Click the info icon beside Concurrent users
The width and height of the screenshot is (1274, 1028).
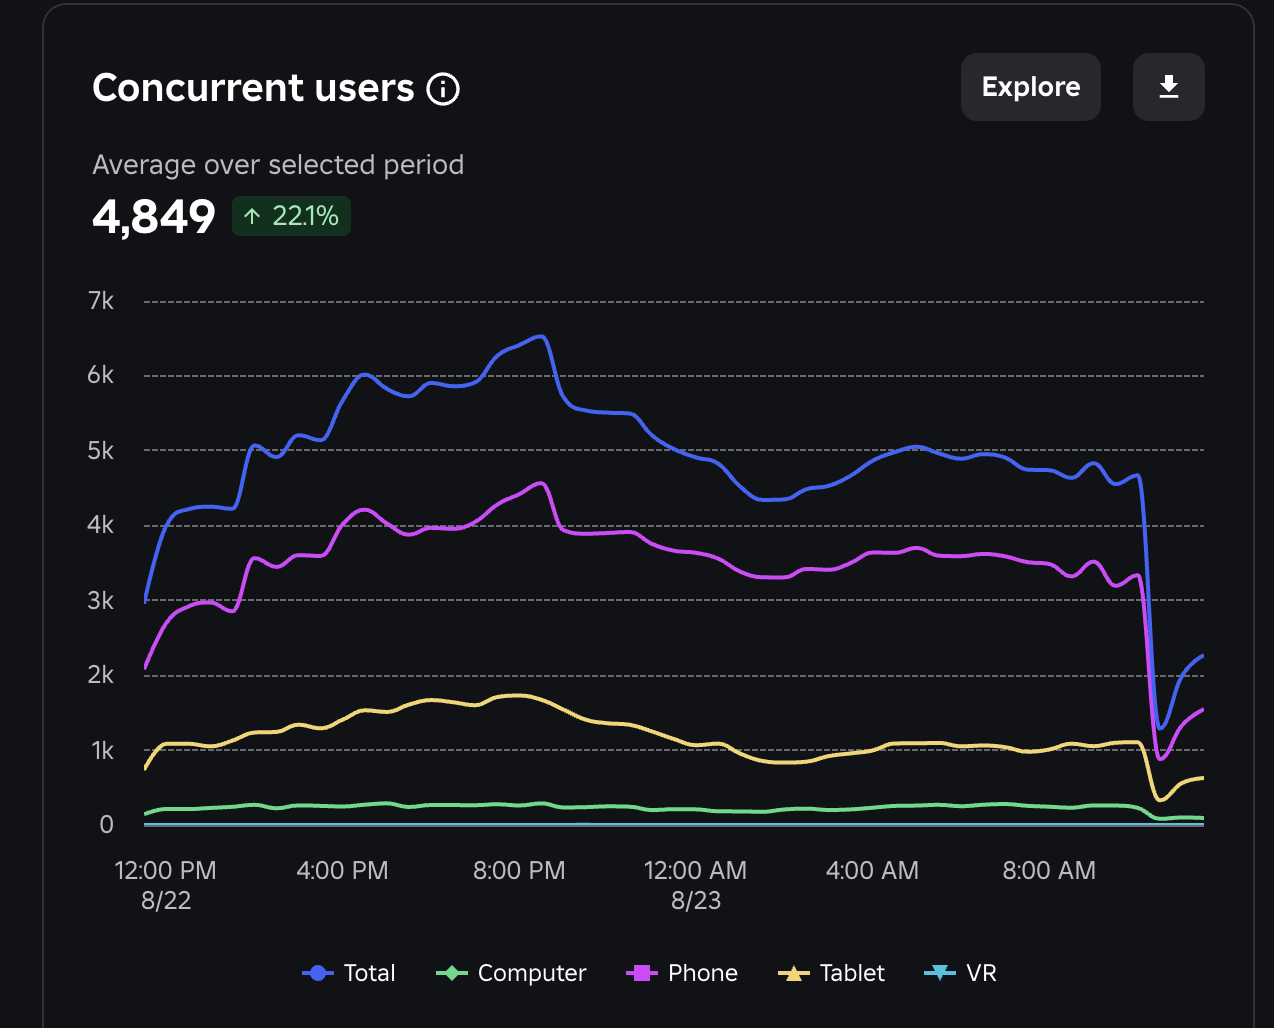point(443,89)
